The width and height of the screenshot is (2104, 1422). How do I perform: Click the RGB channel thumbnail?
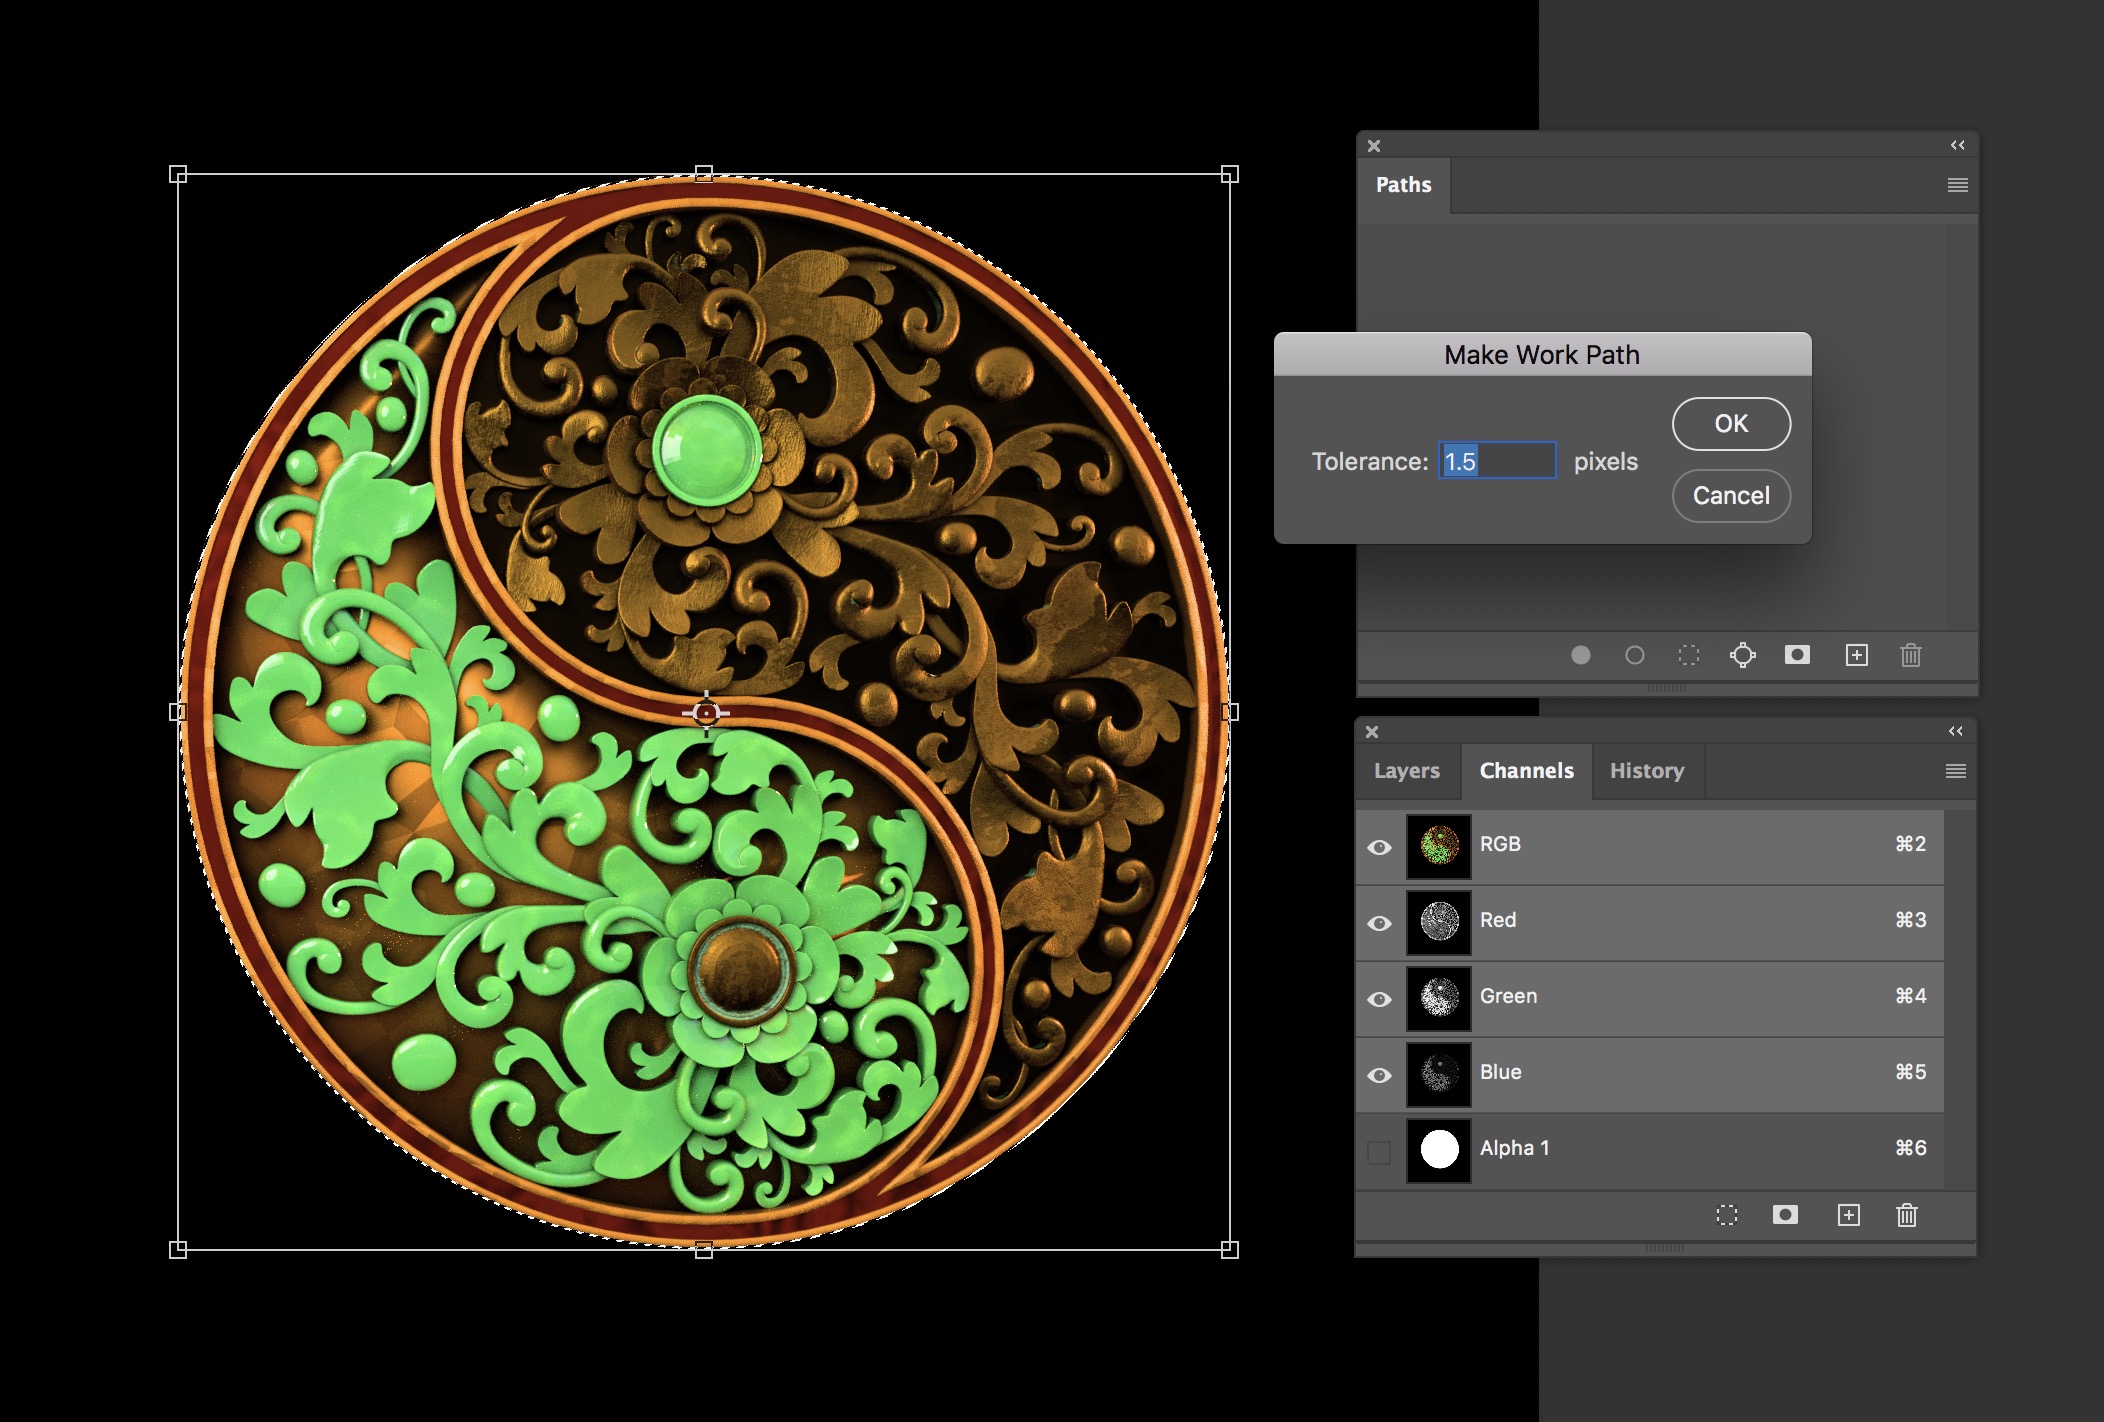click(x=1439, y=846)
